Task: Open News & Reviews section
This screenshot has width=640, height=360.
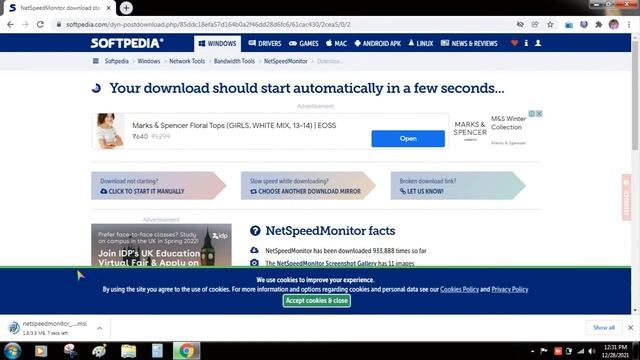Action: click(x=469, y=43)
